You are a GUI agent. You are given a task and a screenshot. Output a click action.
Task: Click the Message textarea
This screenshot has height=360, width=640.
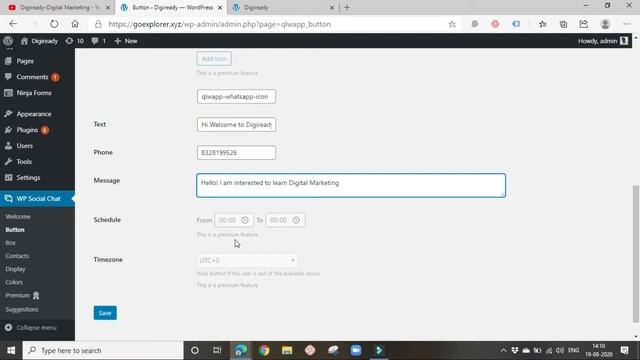[351, 185]
